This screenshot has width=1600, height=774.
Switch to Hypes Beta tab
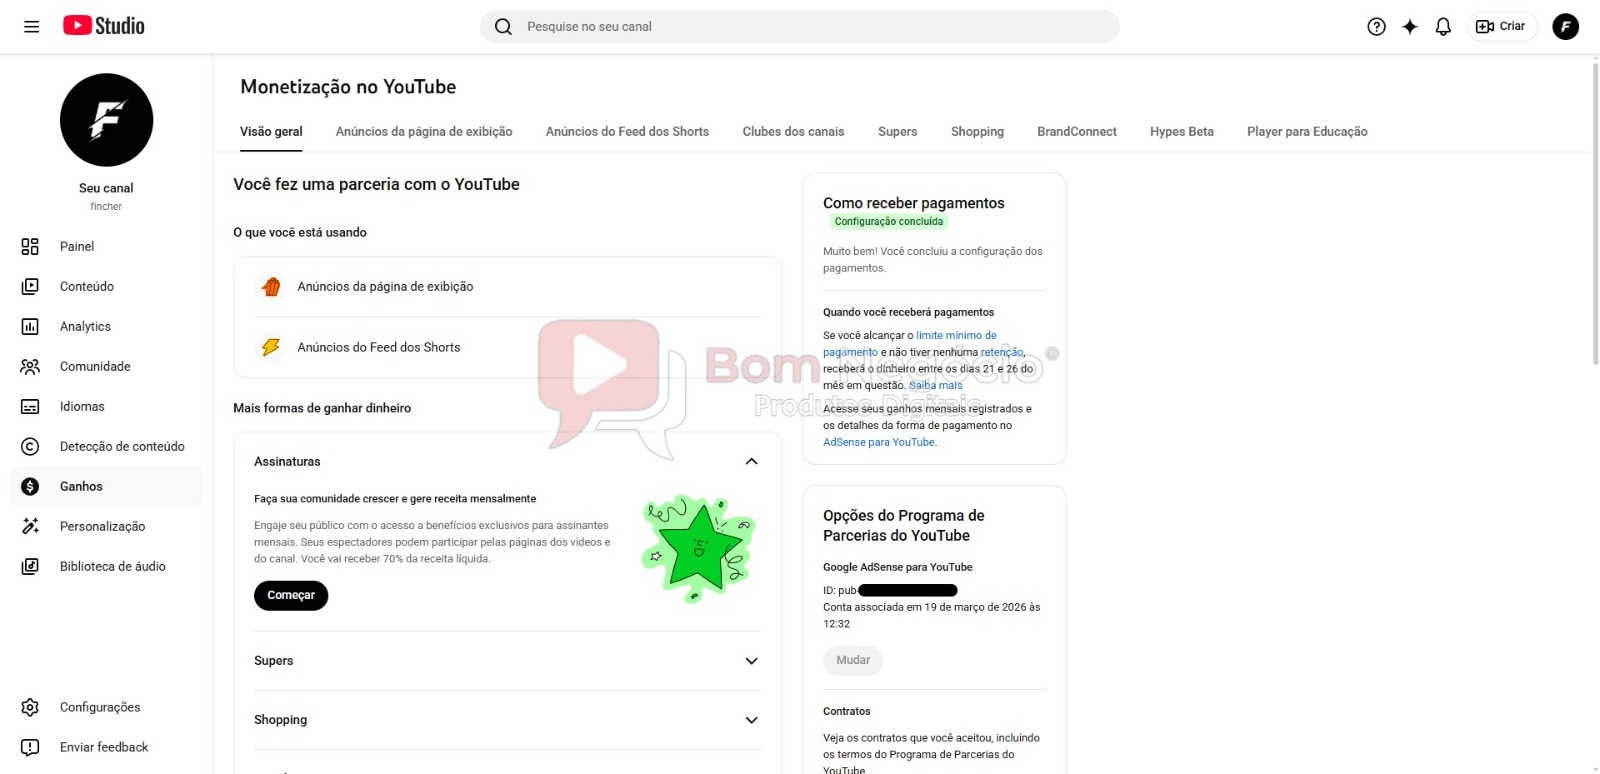(x=1182, y=131)
